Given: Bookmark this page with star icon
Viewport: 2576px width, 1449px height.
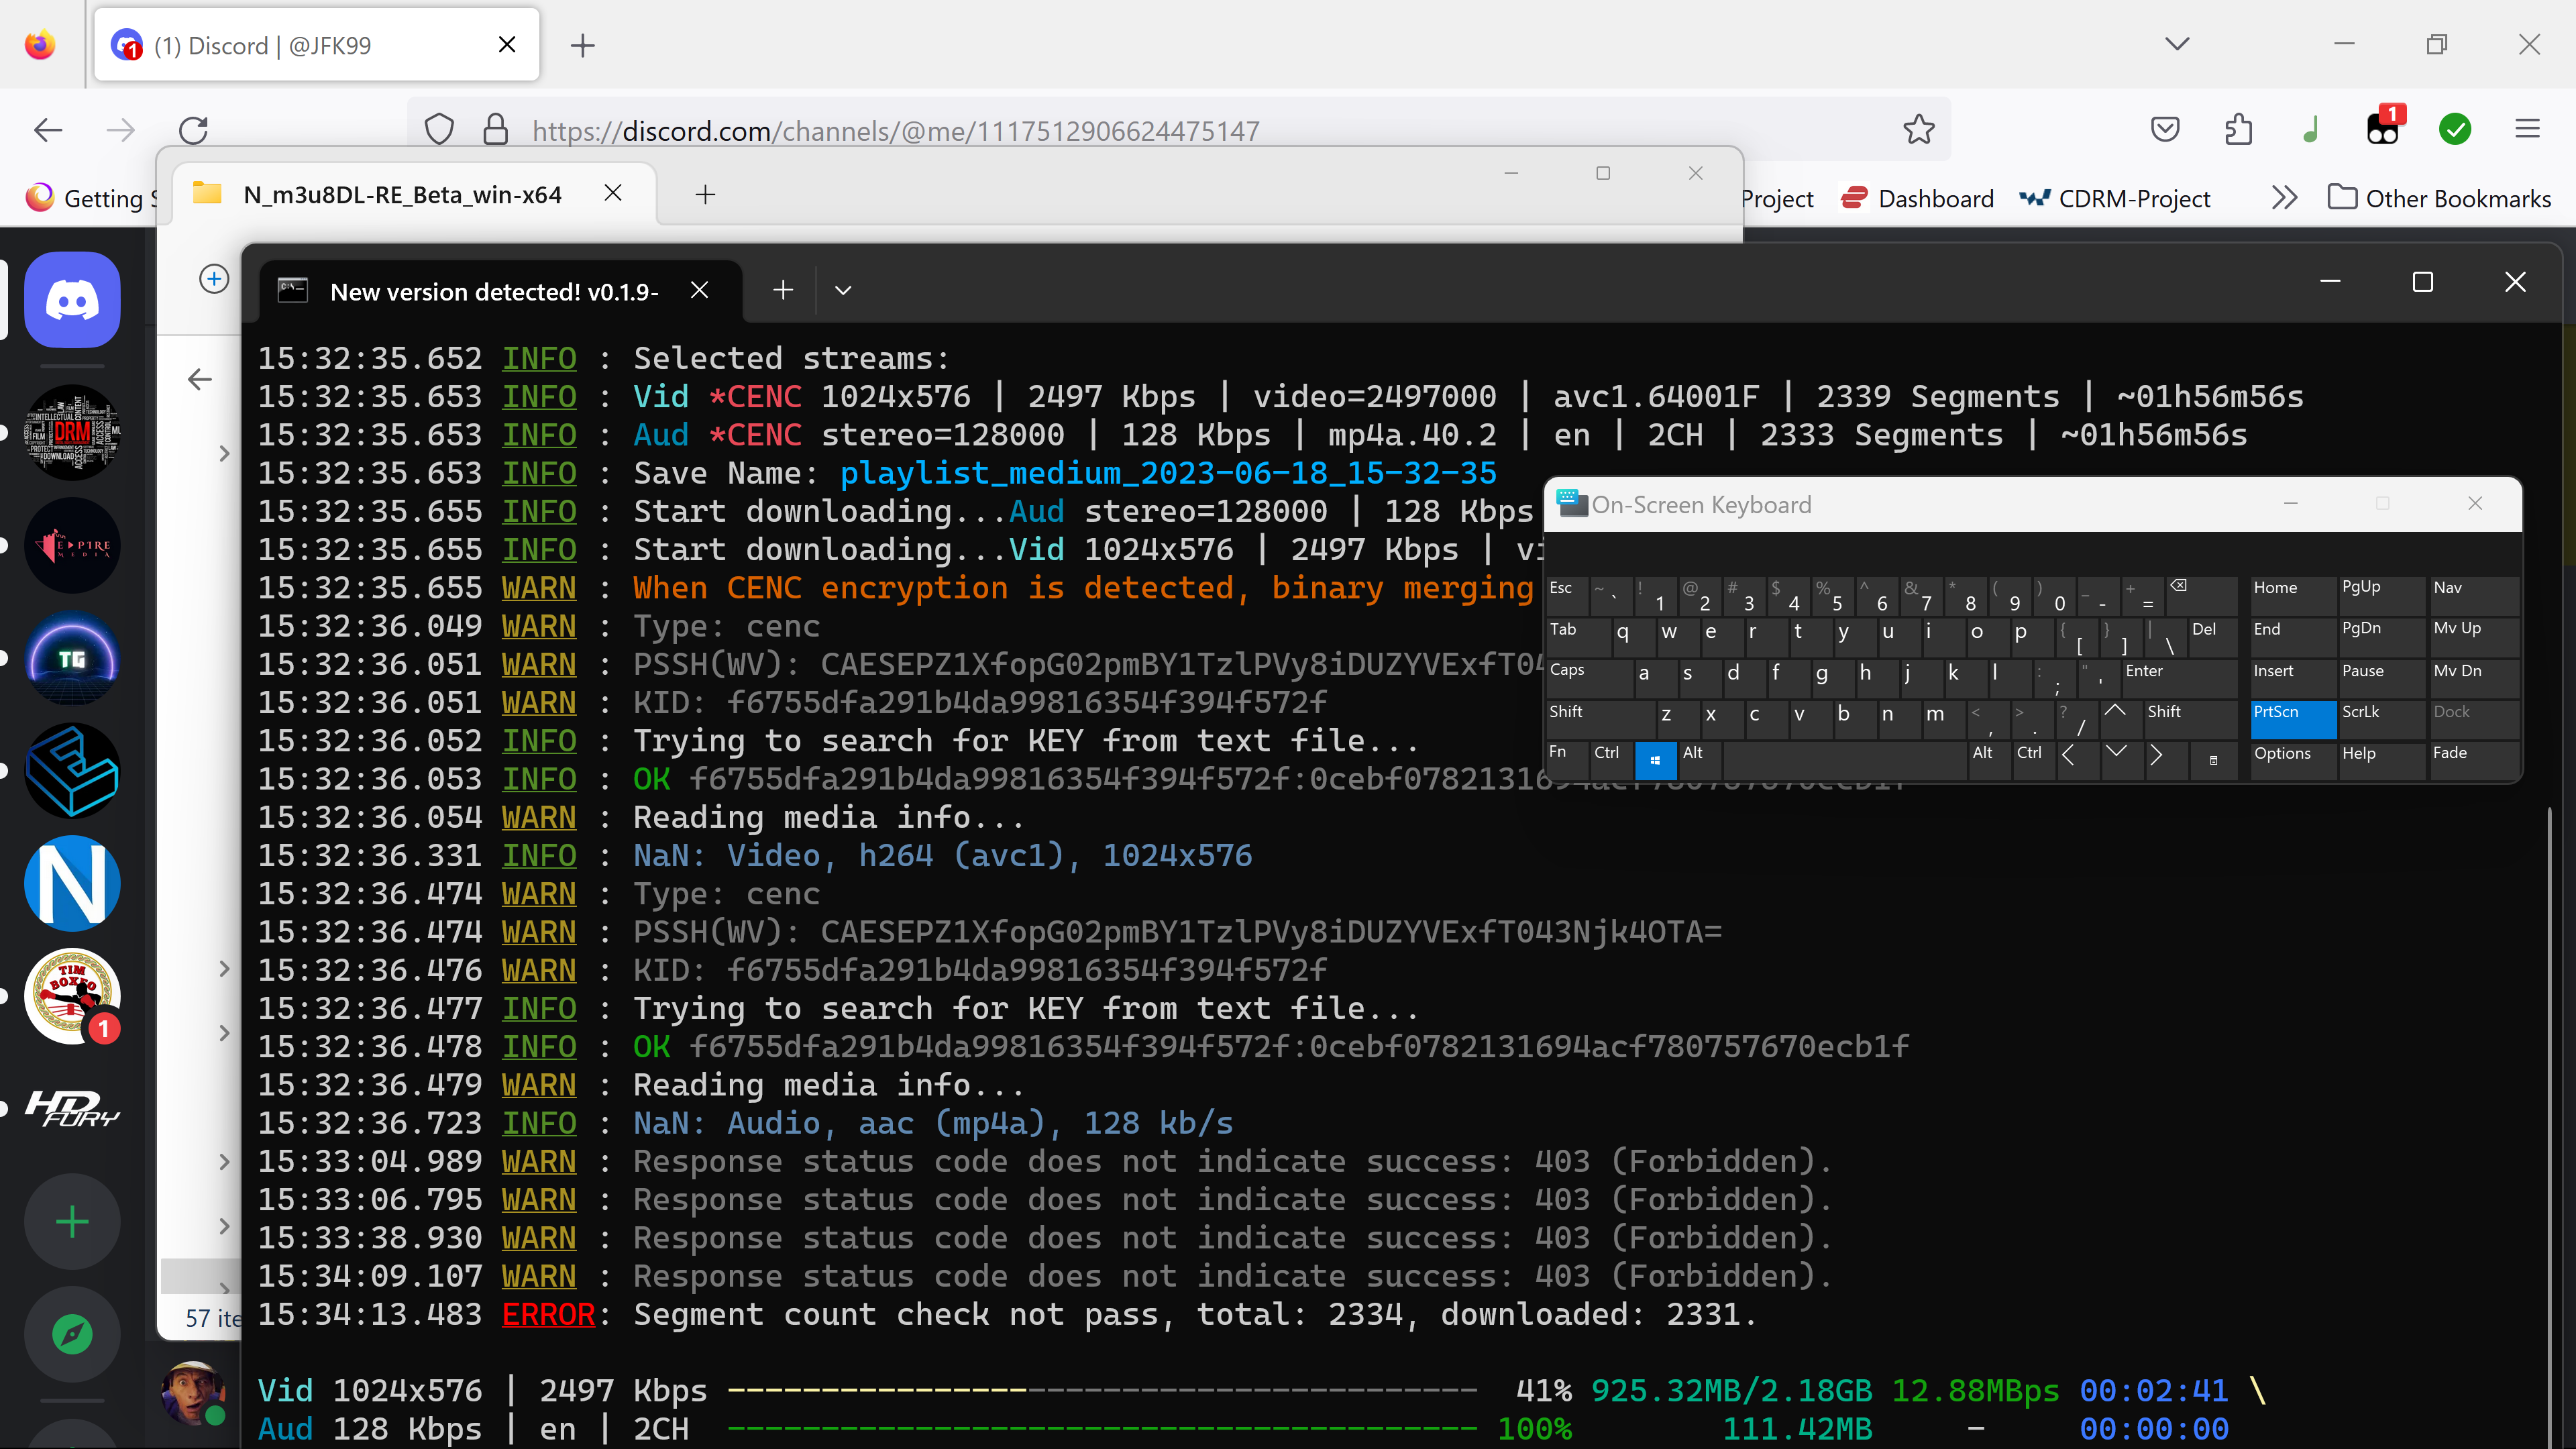Looking at the screenshot, I should tap(1918, 130).
